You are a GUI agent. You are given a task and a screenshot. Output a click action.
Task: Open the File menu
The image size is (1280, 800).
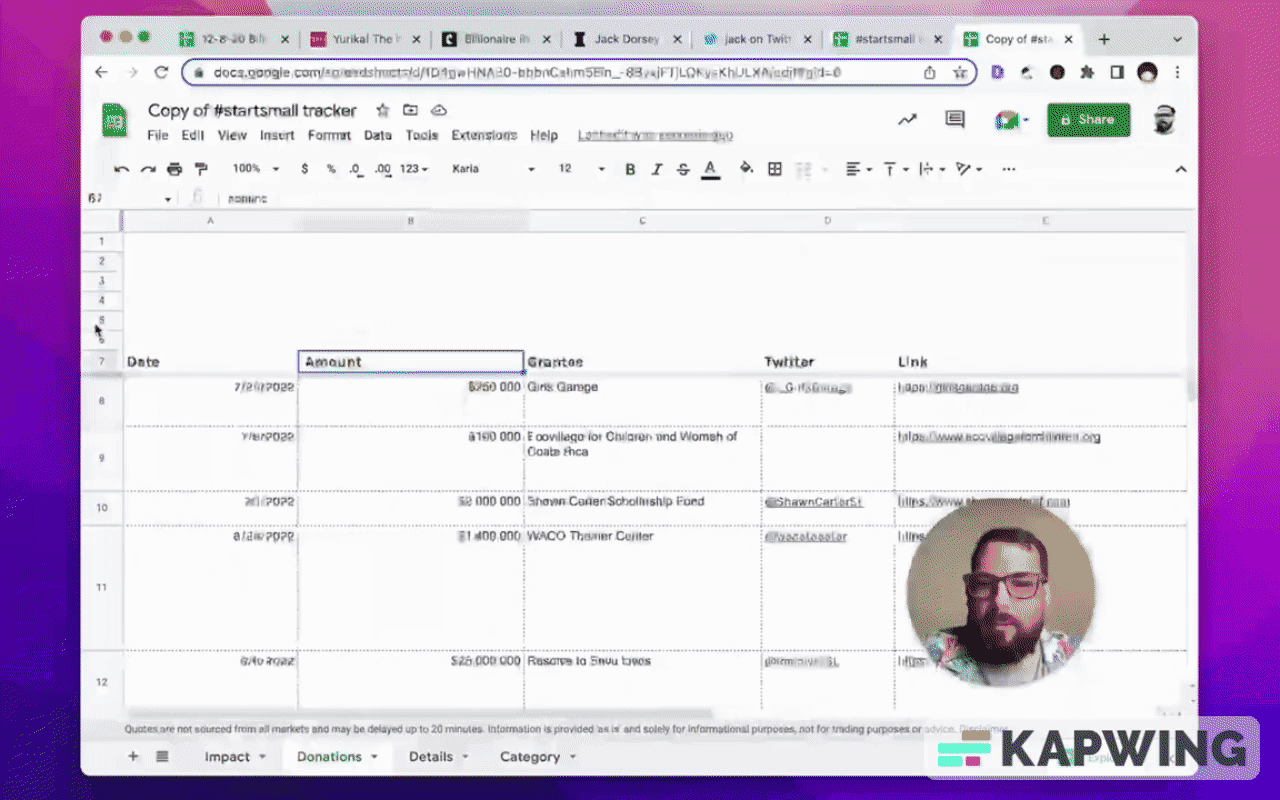point(158,135)
